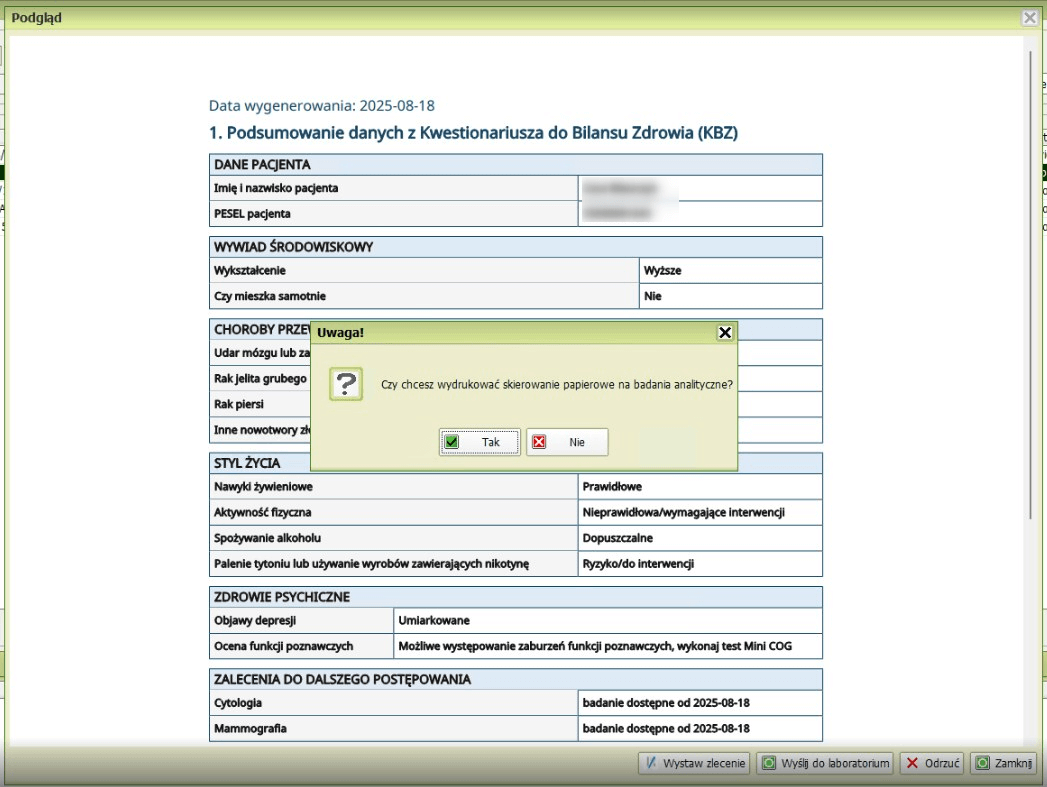Decline printing with the Nie button
This screenshot has height=787, width=1047.
click(567, 442)
